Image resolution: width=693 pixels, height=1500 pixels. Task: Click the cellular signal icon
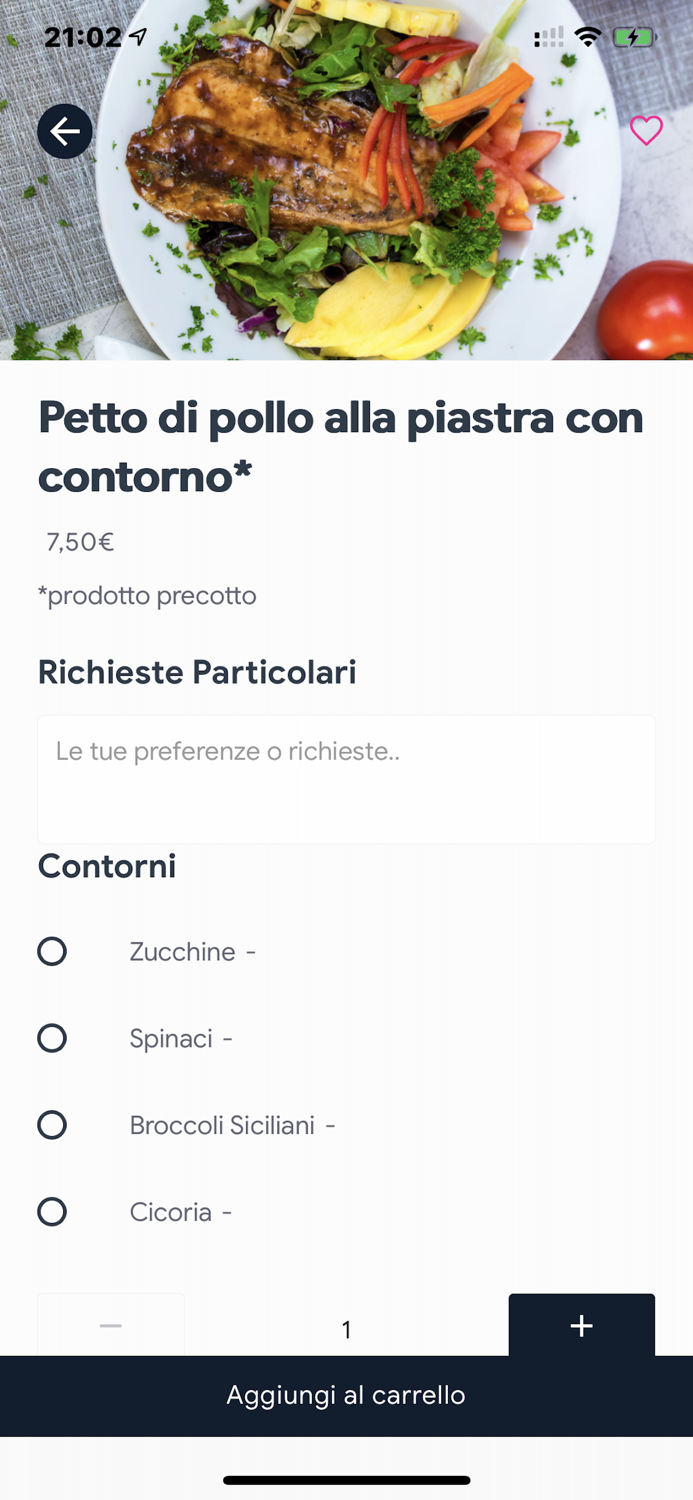pyautogui.click(x=549, y=36)
